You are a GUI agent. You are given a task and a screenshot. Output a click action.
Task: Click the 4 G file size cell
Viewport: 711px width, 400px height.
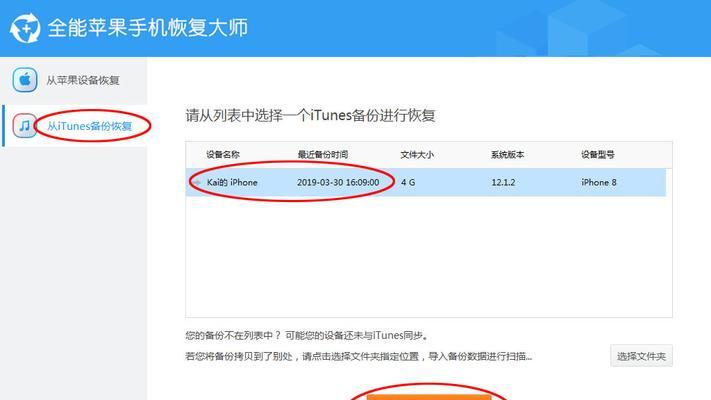(408, 182)
